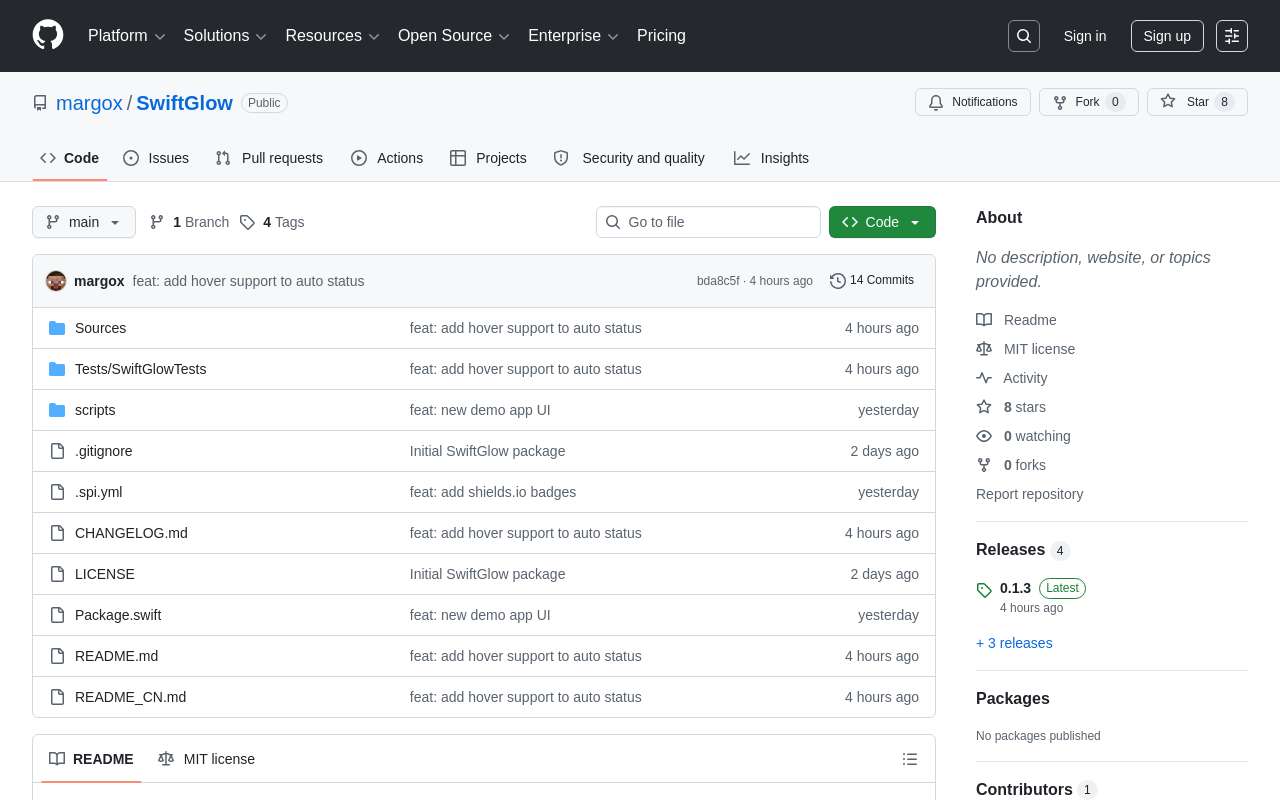Screen dimensions: 1280x800
Task: Switch to the Pull requests tab
Action: click(x=269, y=158)
